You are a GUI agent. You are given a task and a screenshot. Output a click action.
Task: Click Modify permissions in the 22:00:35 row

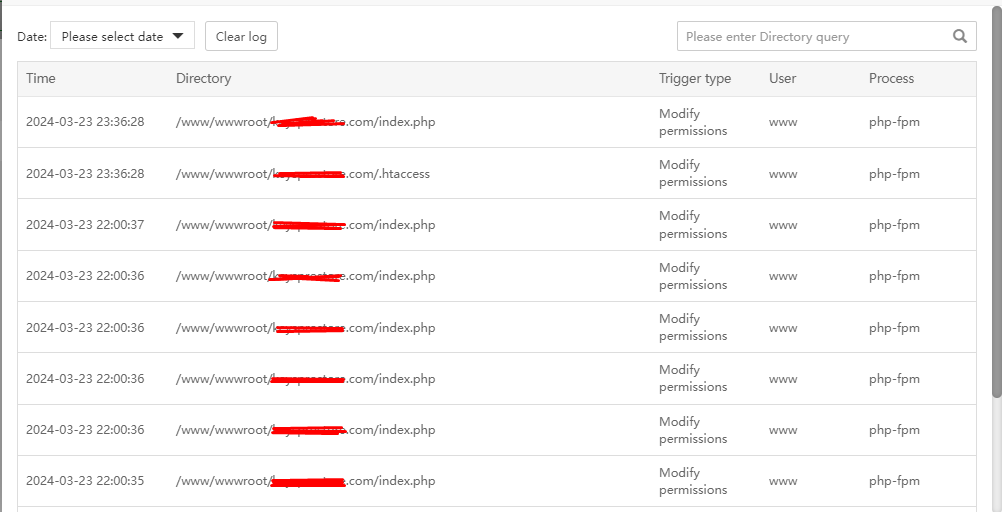[693, 481]
